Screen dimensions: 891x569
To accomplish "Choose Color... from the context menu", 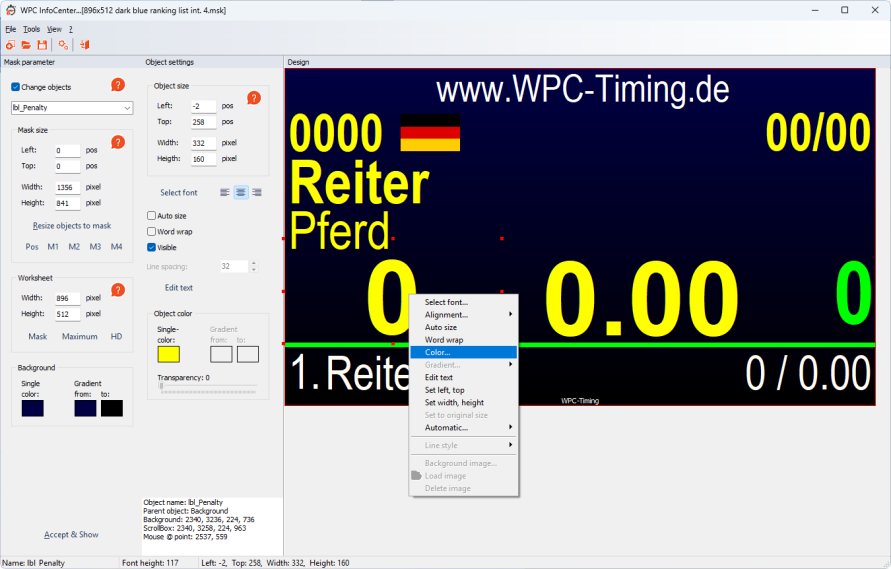I will coord(464,352).
